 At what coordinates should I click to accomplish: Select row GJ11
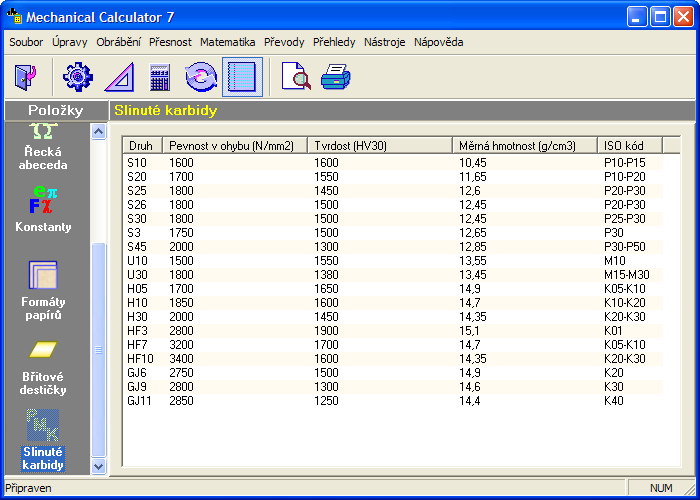393,400
